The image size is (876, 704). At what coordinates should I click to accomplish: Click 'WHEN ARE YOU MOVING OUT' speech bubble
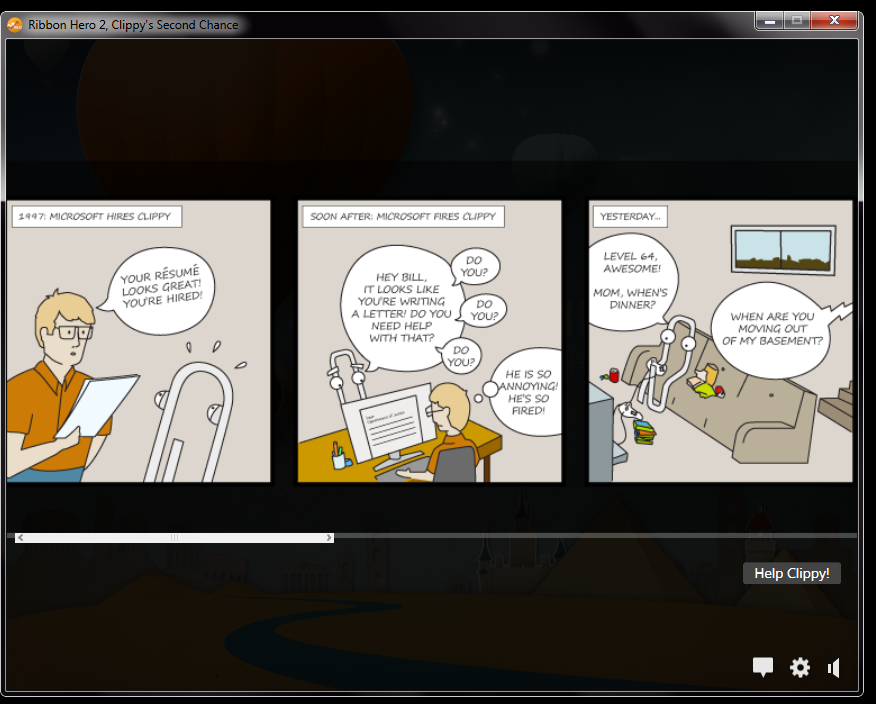click(x=773, y=329)
